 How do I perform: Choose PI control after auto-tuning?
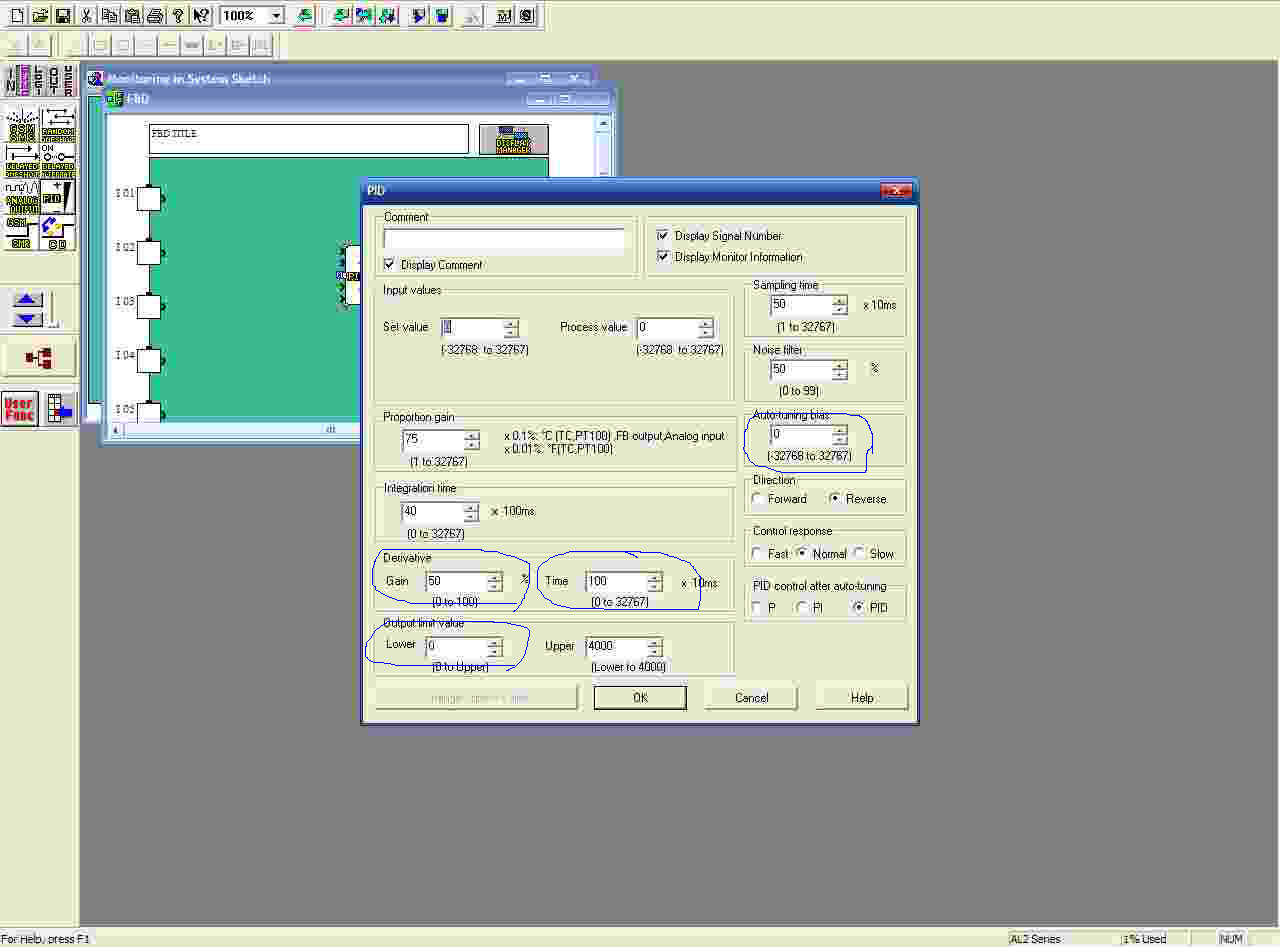tap(802, 608)
